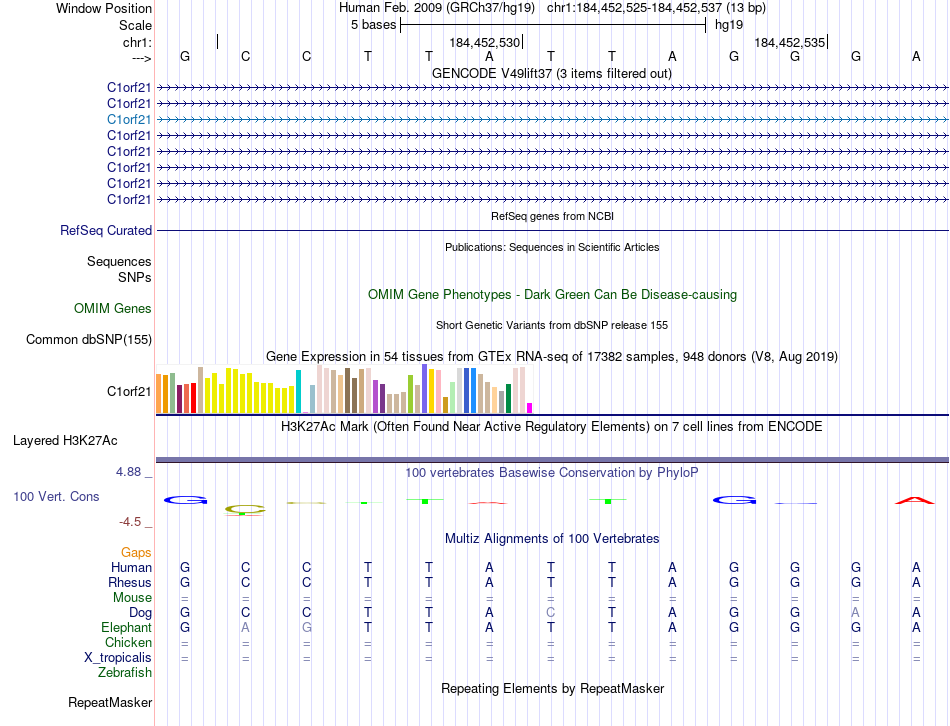Click the Sequences track label

tap(119, 261)
